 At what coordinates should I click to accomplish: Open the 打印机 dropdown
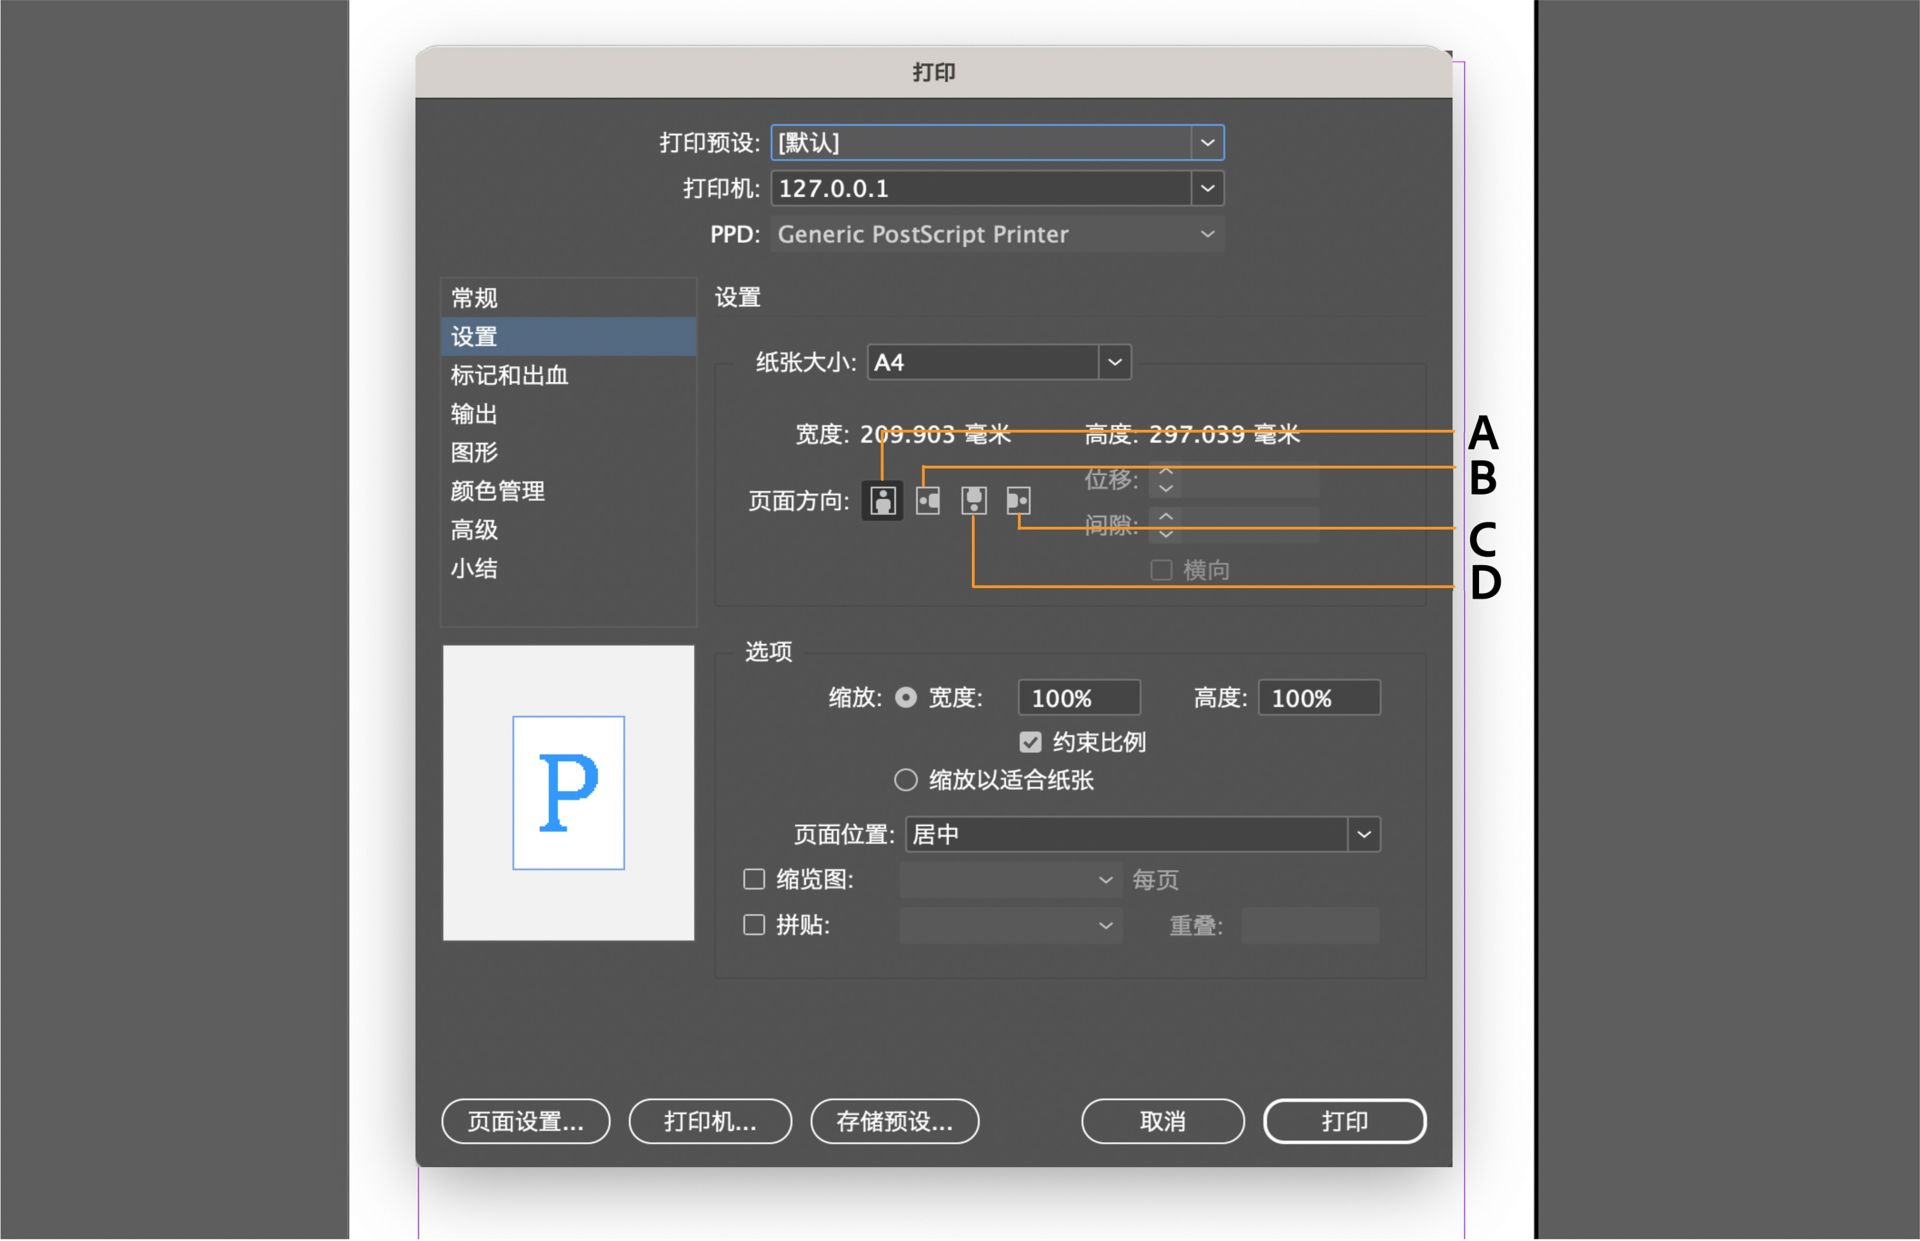point(1207,188)
